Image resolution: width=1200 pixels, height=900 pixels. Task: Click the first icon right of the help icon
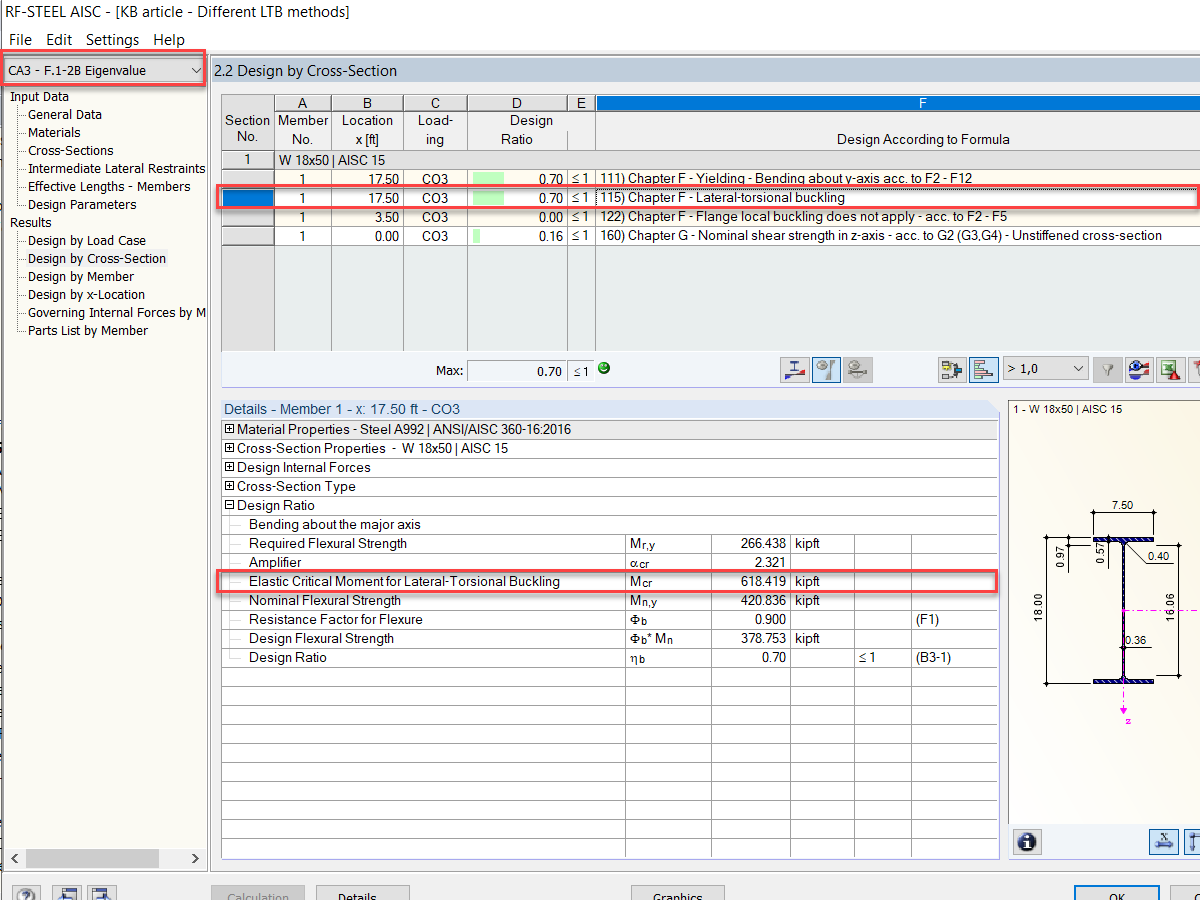(66, 894)
